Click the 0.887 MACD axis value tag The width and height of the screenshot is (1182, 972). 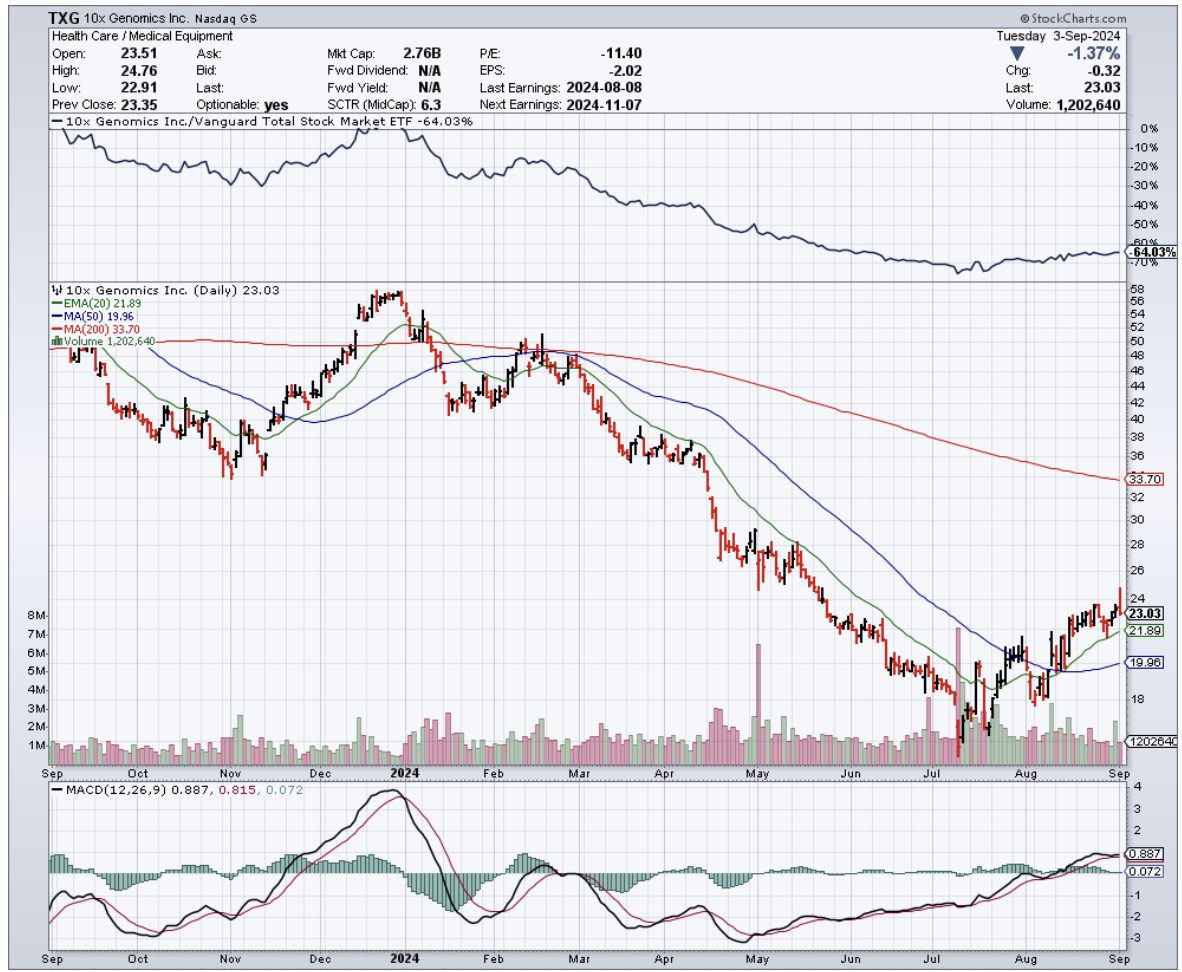click(x=1143, y=854)
